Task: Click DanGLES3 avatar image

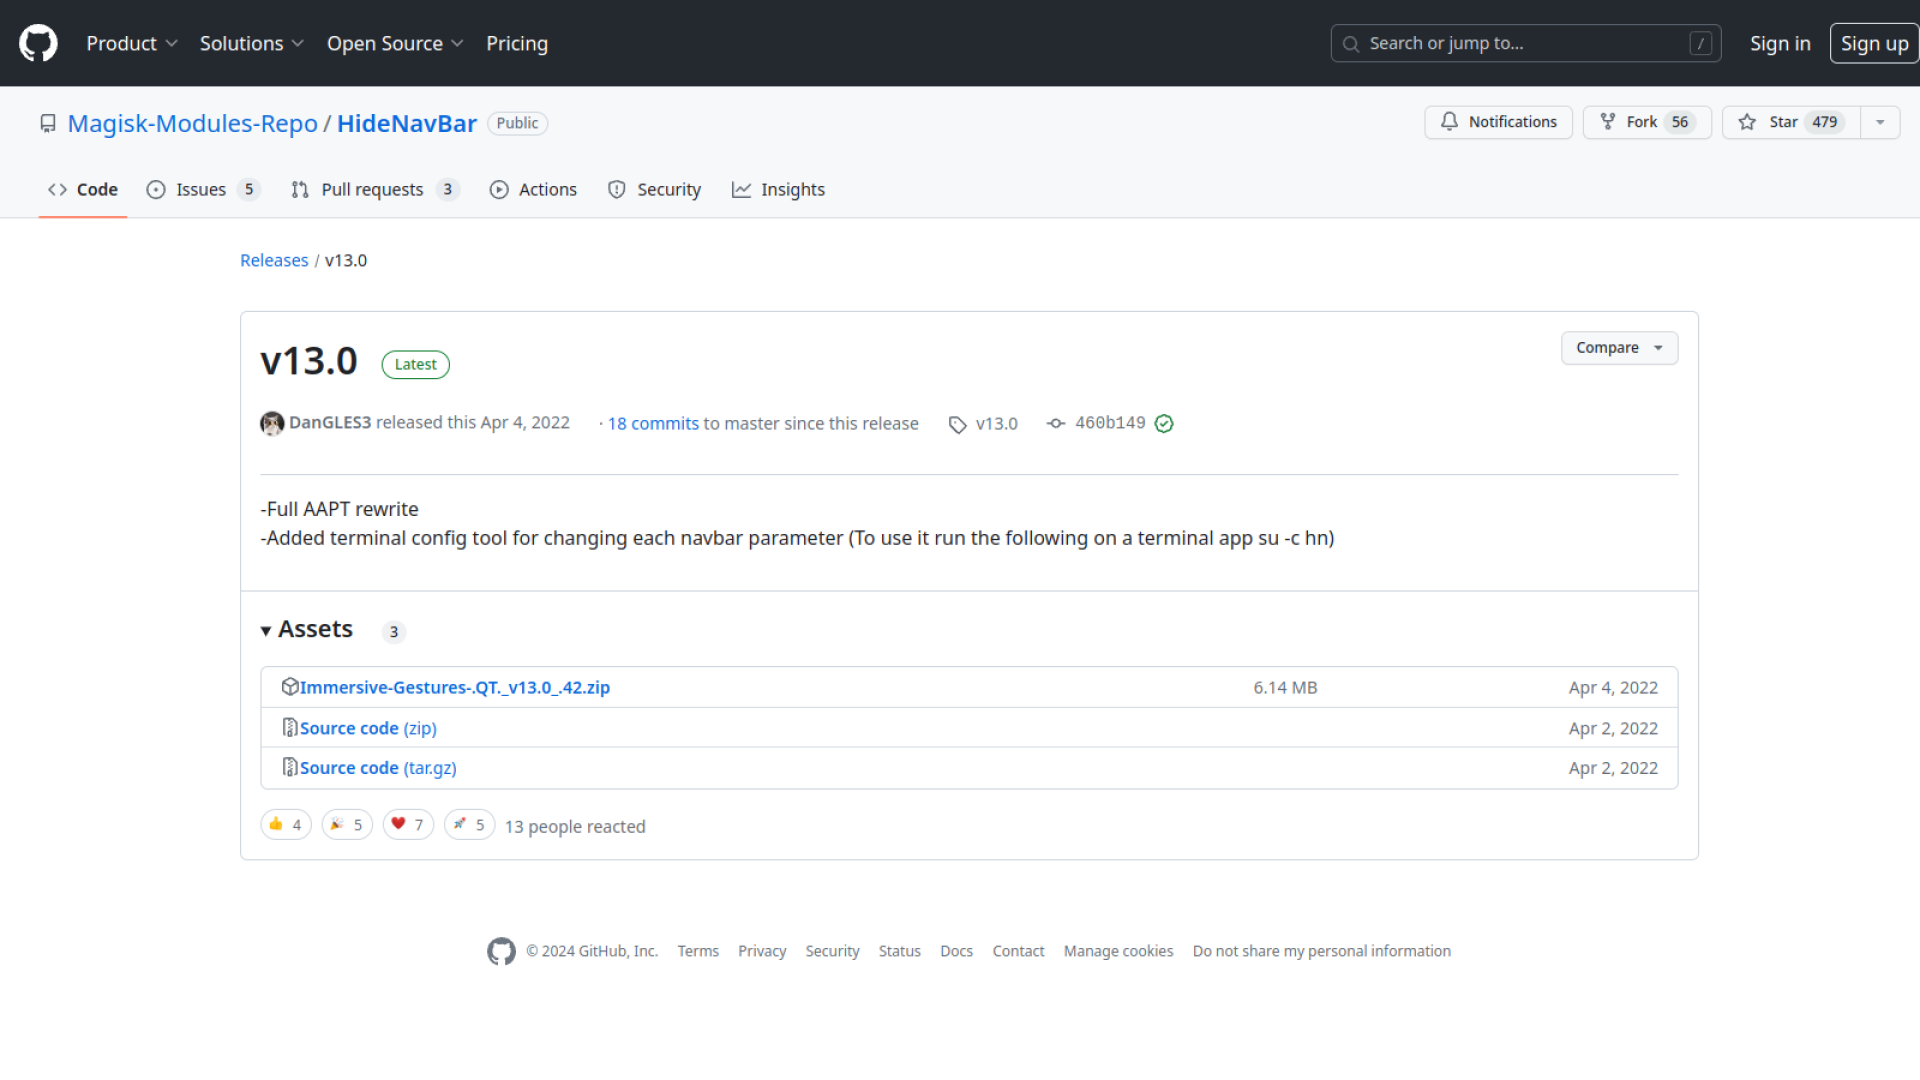Action: click(x=272, y=423)
